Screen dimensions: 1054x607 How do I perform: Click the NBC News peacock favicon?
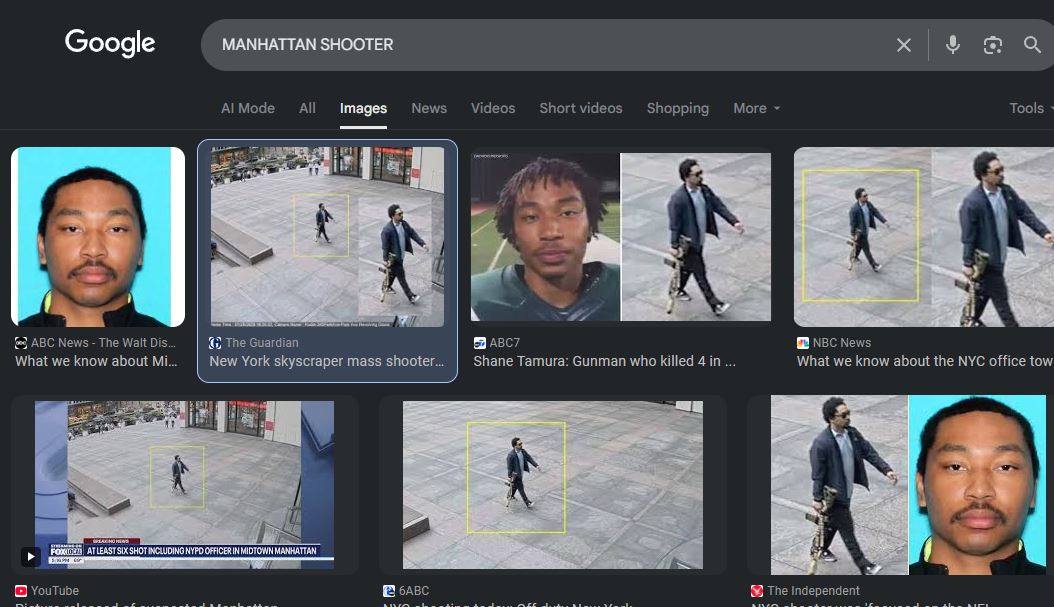802,343
